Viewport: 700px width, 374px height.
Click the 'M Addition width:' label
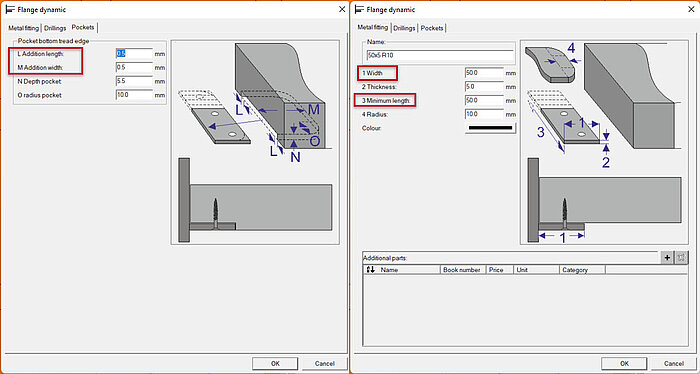point(40,67)
